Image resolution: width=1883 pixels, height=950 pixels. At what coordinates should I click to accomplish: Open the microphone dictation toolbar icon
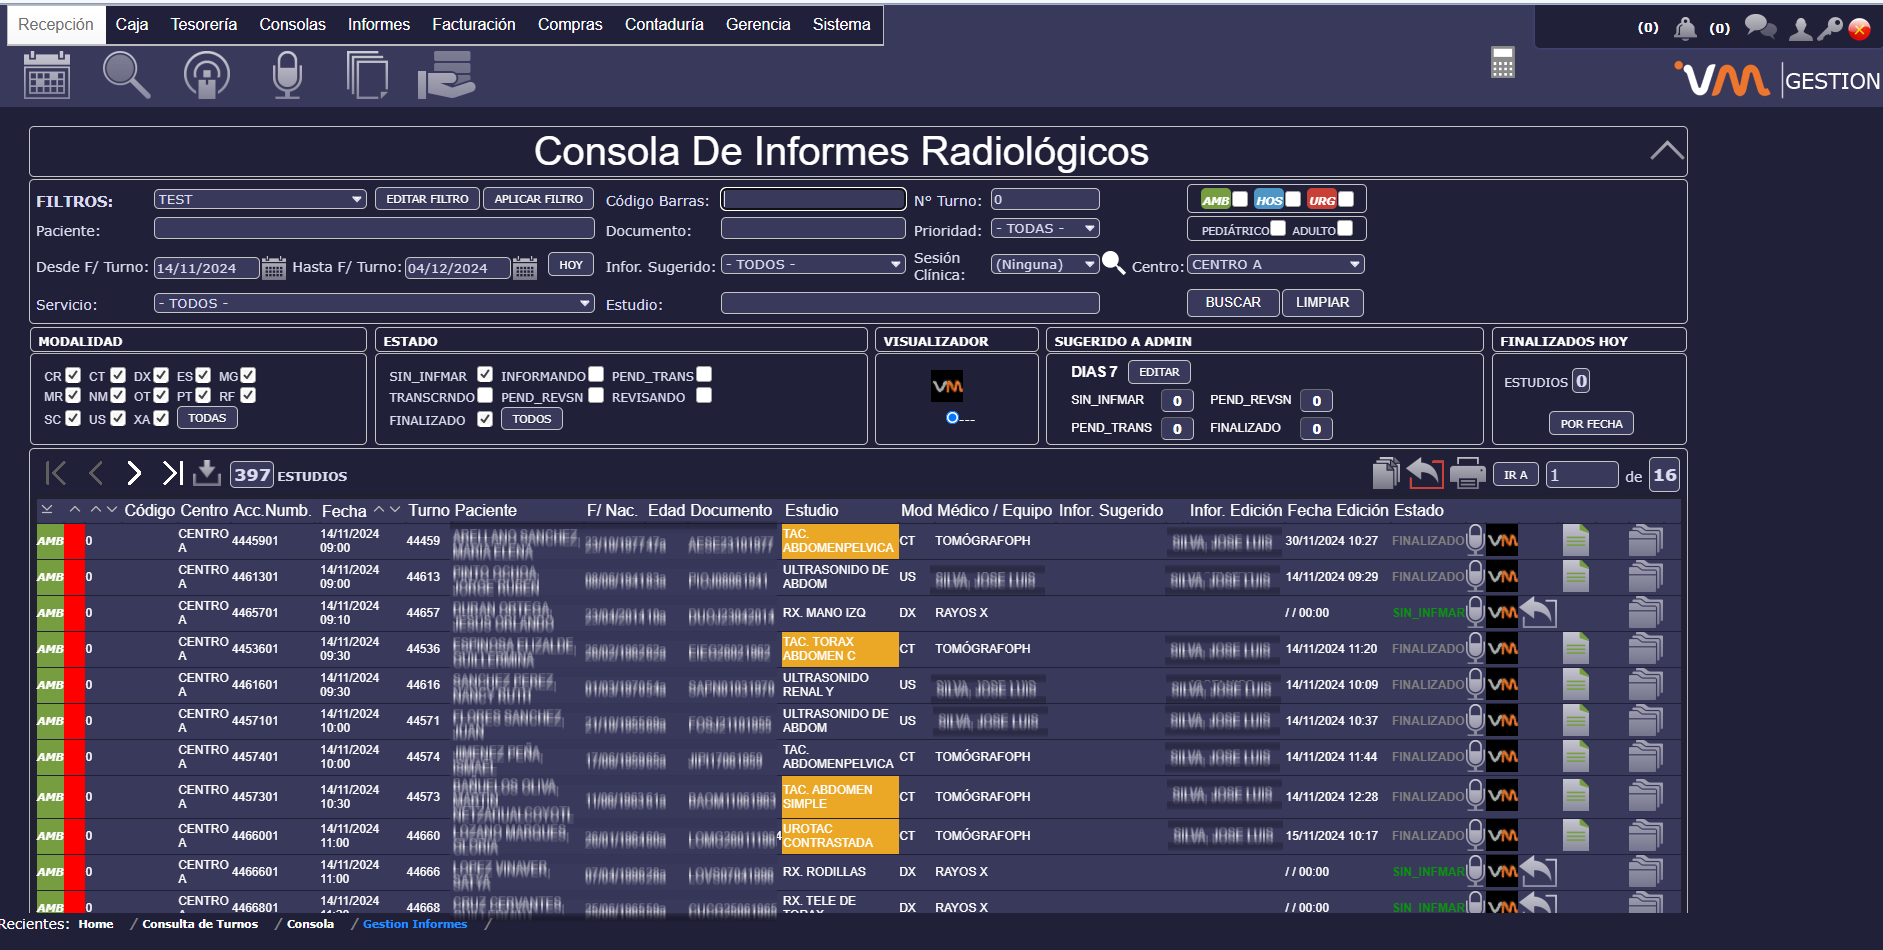[287, 75]
